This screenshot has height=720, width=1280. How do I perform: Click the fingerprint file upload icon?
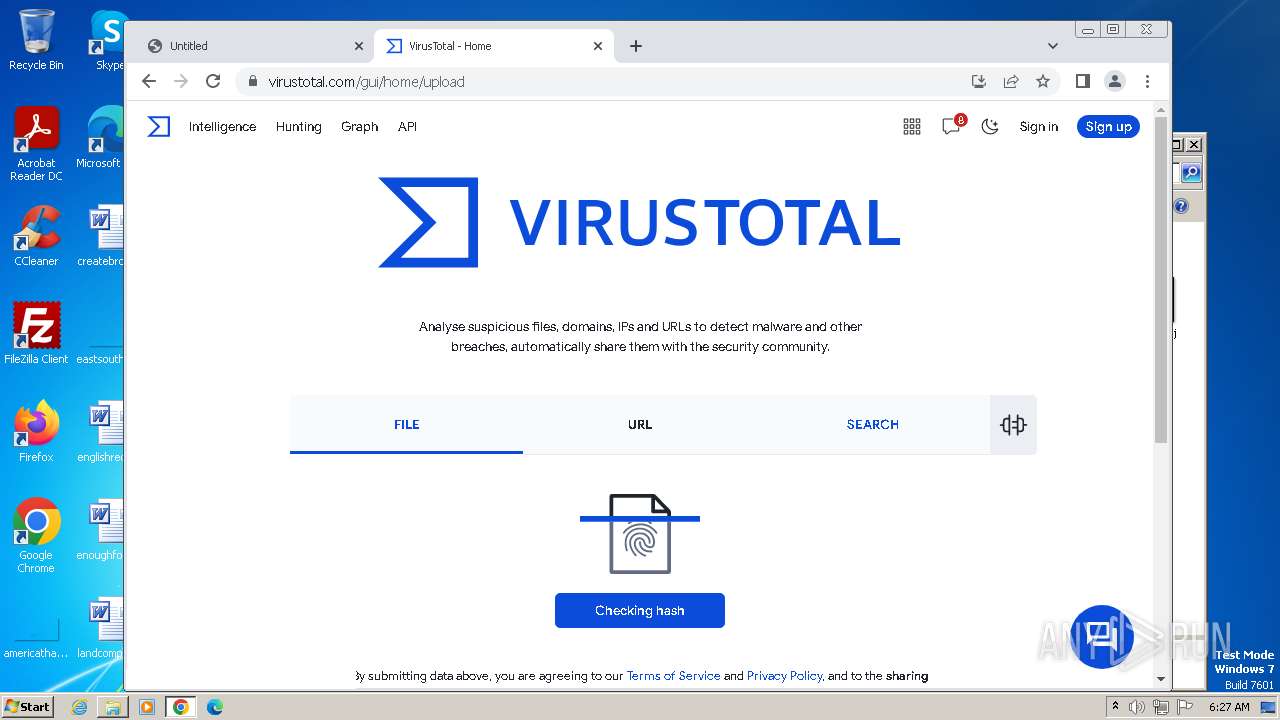pos(640,534)
